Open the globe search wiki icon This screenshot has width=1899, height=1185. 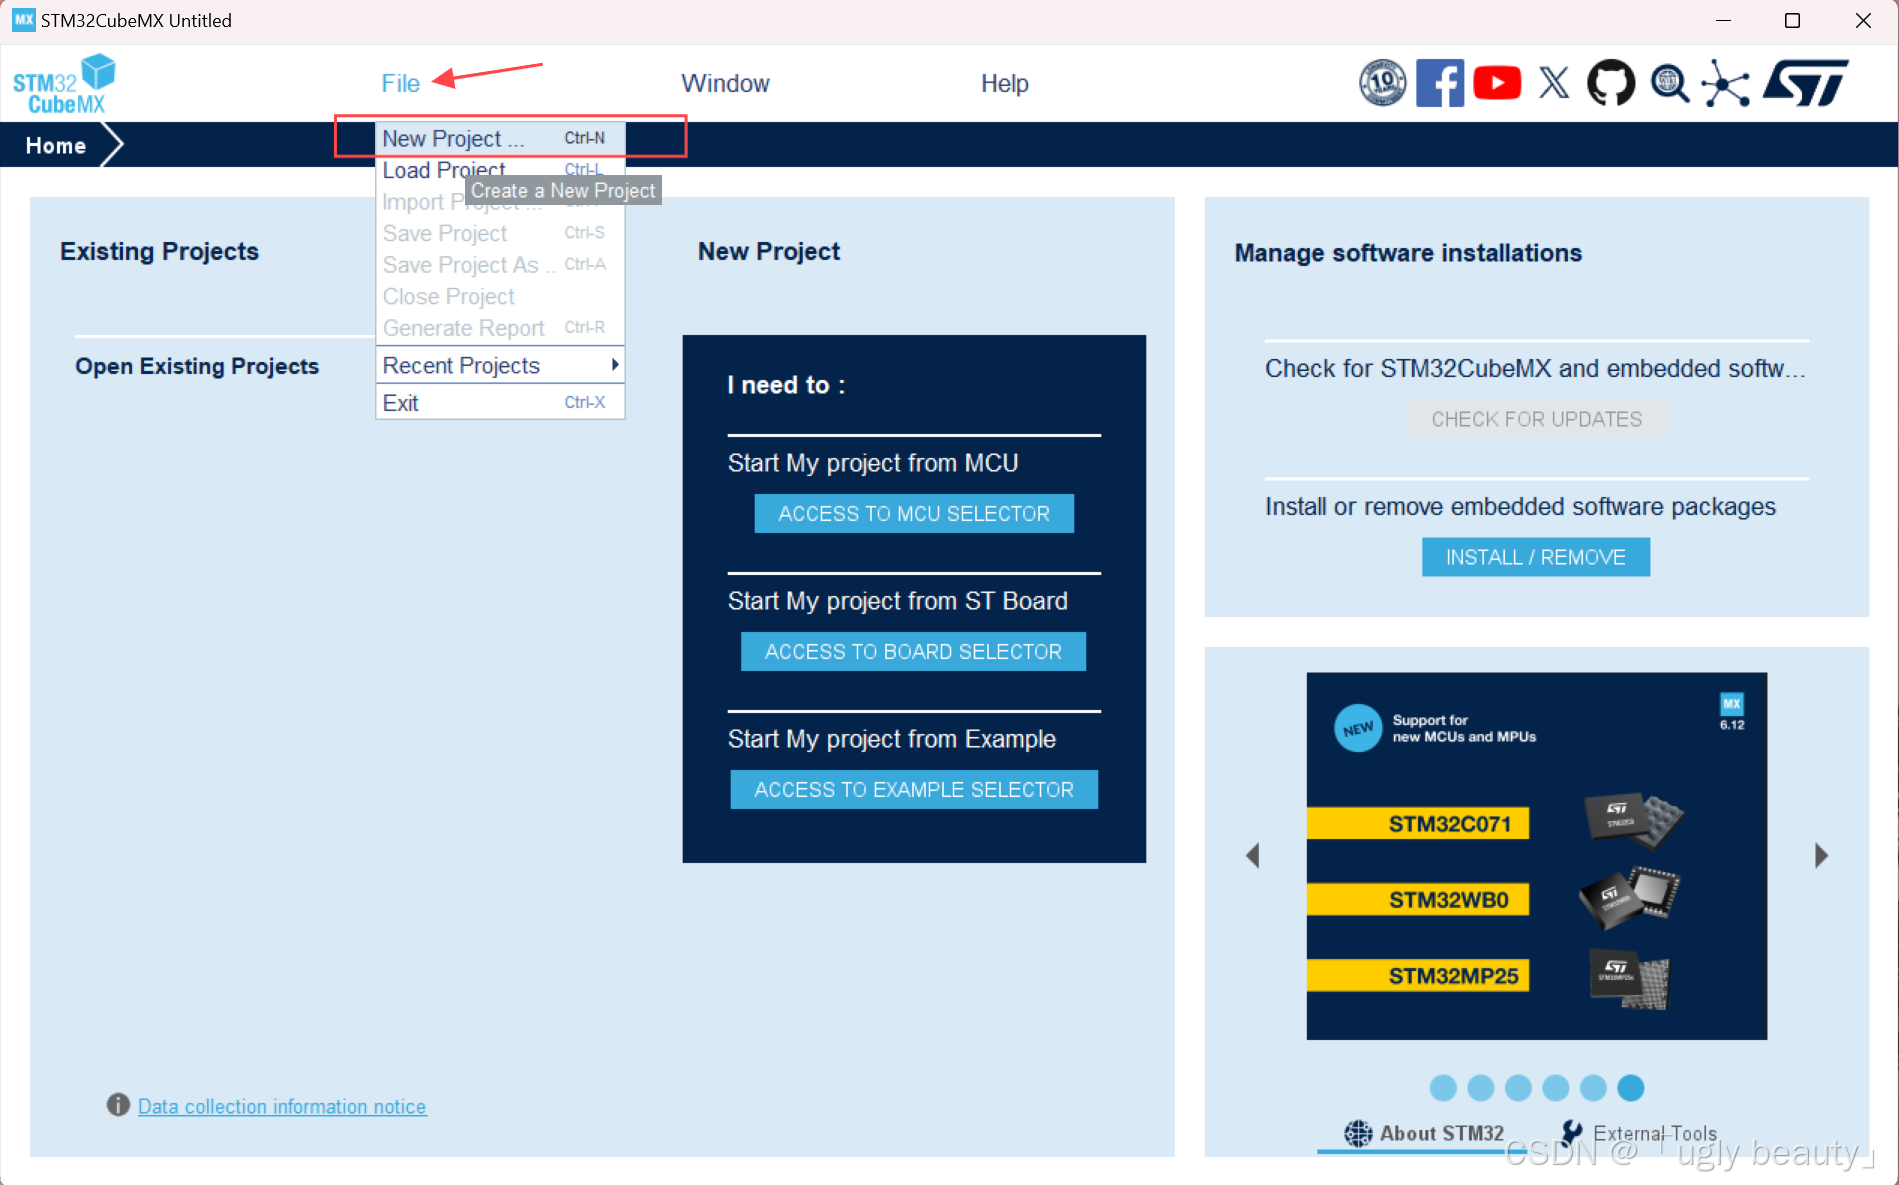[x=1669, y=83]
